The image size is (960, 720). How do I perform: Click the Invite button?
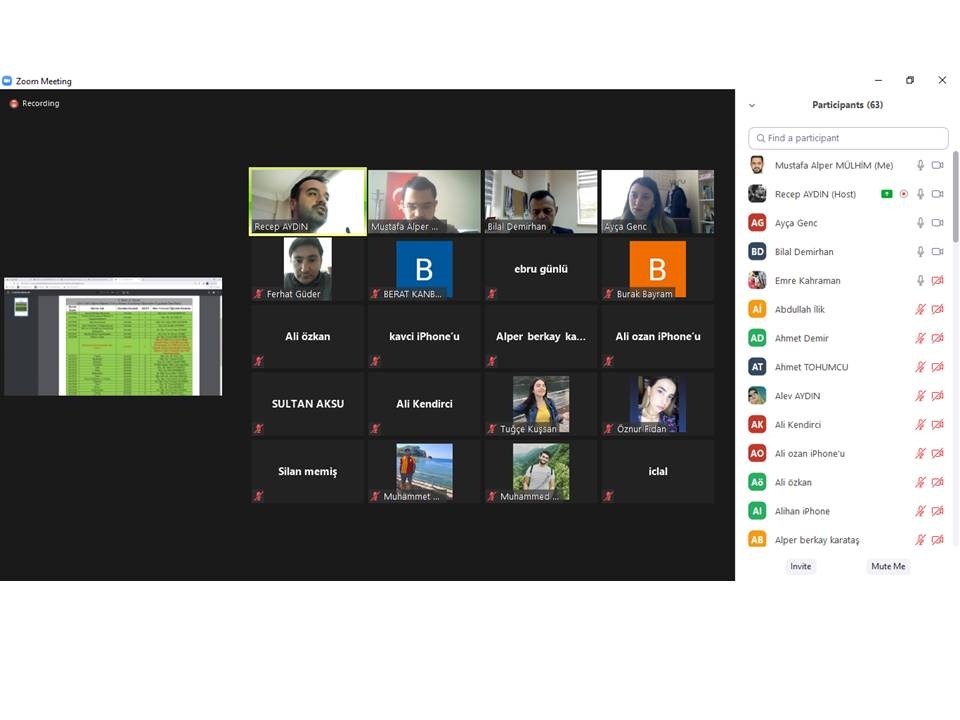click(801, 566)
